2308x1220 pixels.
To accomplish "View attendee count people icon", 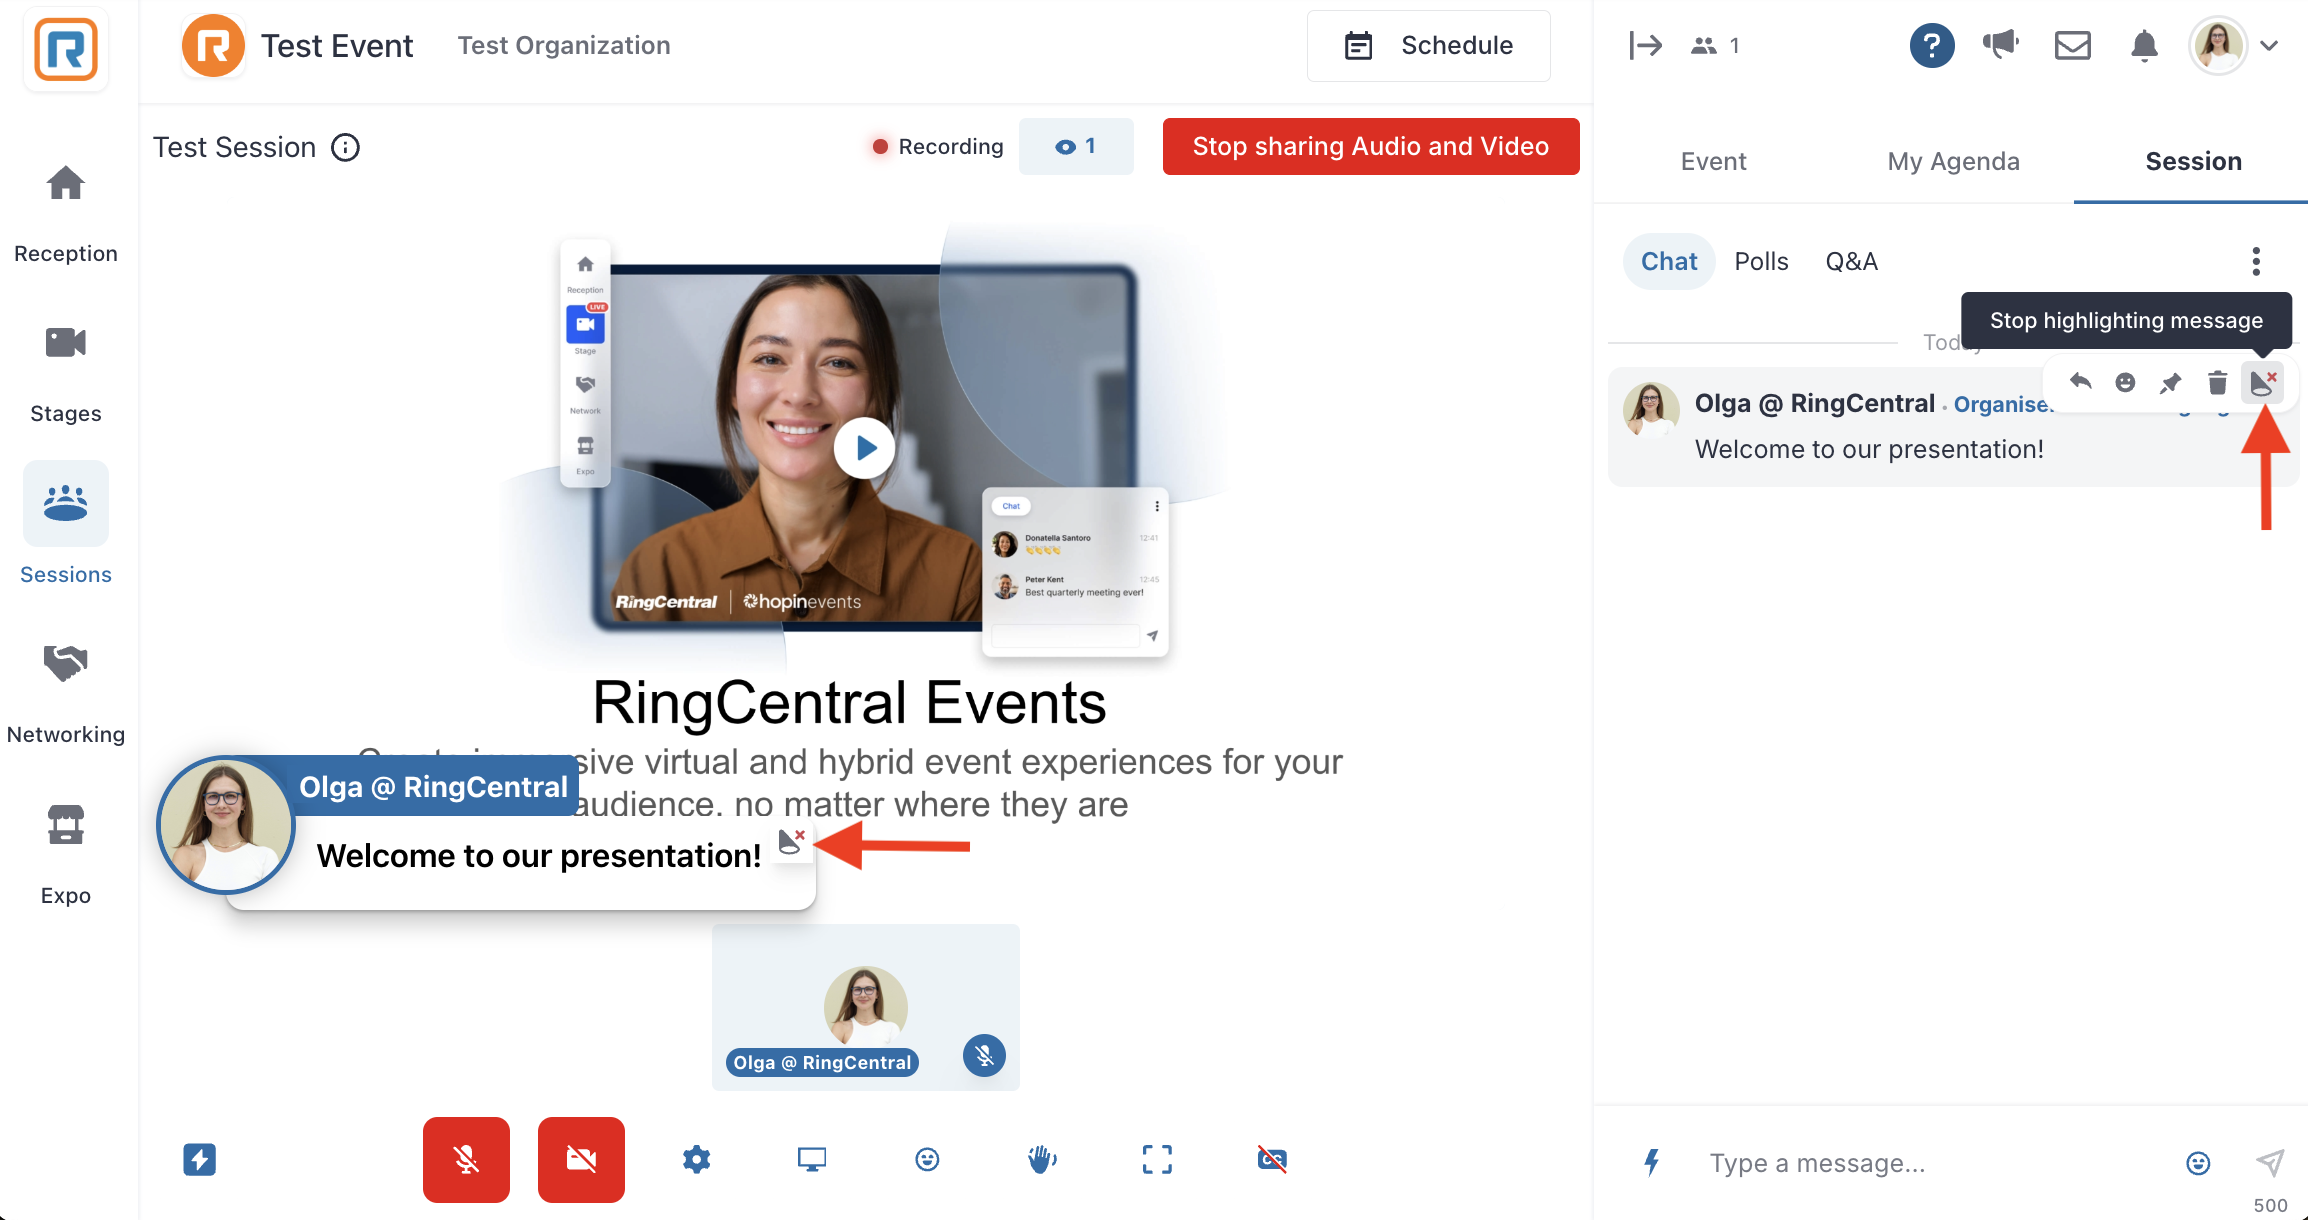I will 1704,46.
